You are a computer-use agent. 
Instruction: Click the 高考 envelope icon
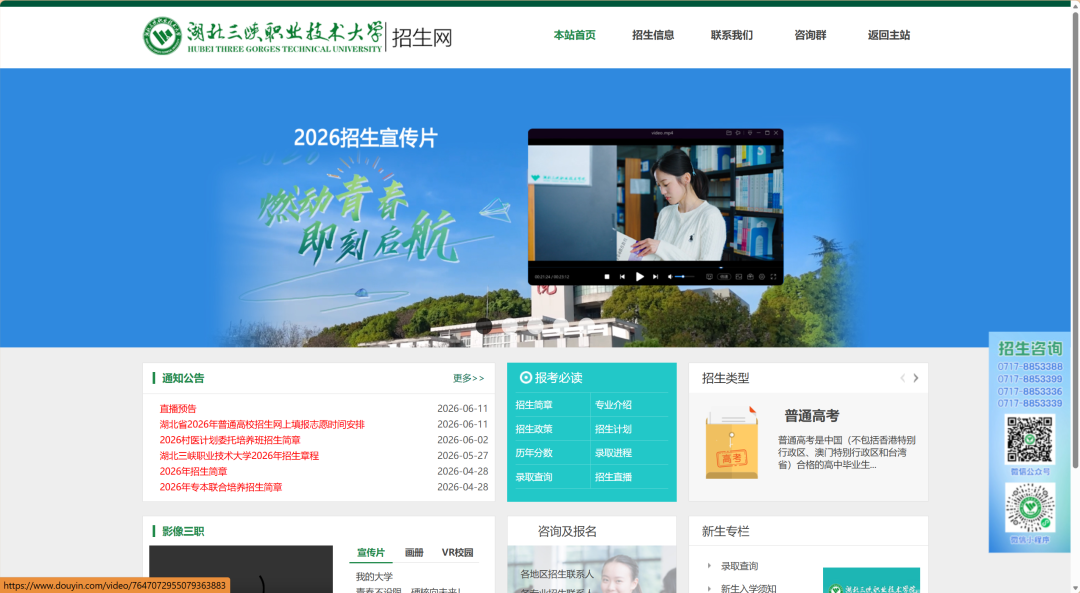click(731, 443)
